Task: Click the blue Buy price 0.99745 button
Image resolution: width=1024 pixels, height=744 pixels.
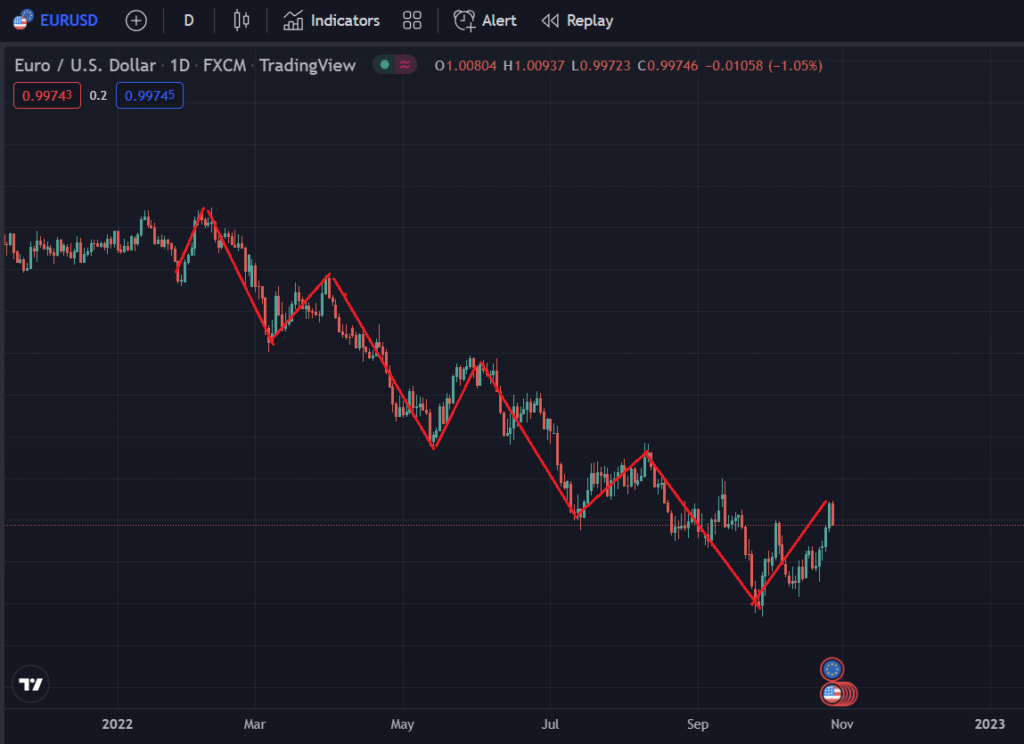Action: 149,95
